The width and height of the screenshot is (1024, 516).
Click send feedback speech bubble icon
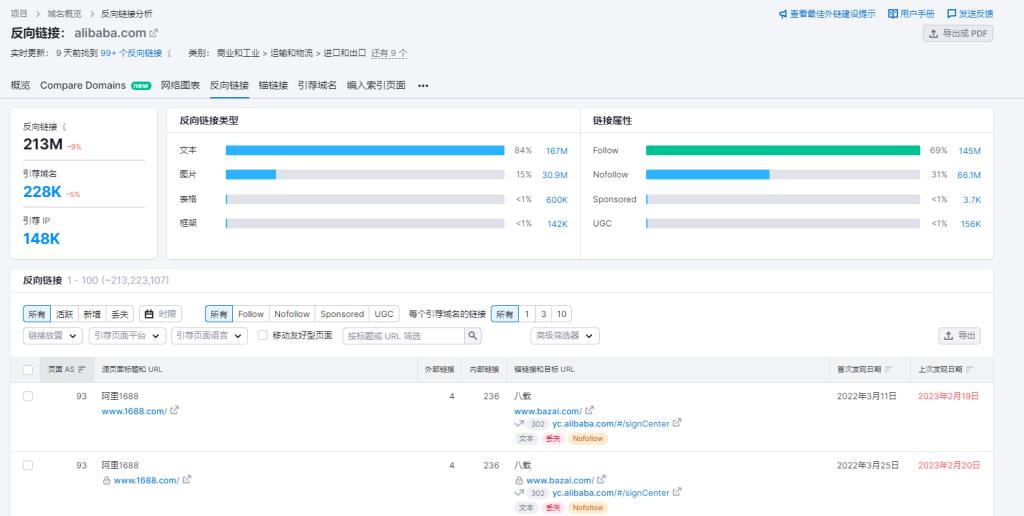[x=952, y=14]
